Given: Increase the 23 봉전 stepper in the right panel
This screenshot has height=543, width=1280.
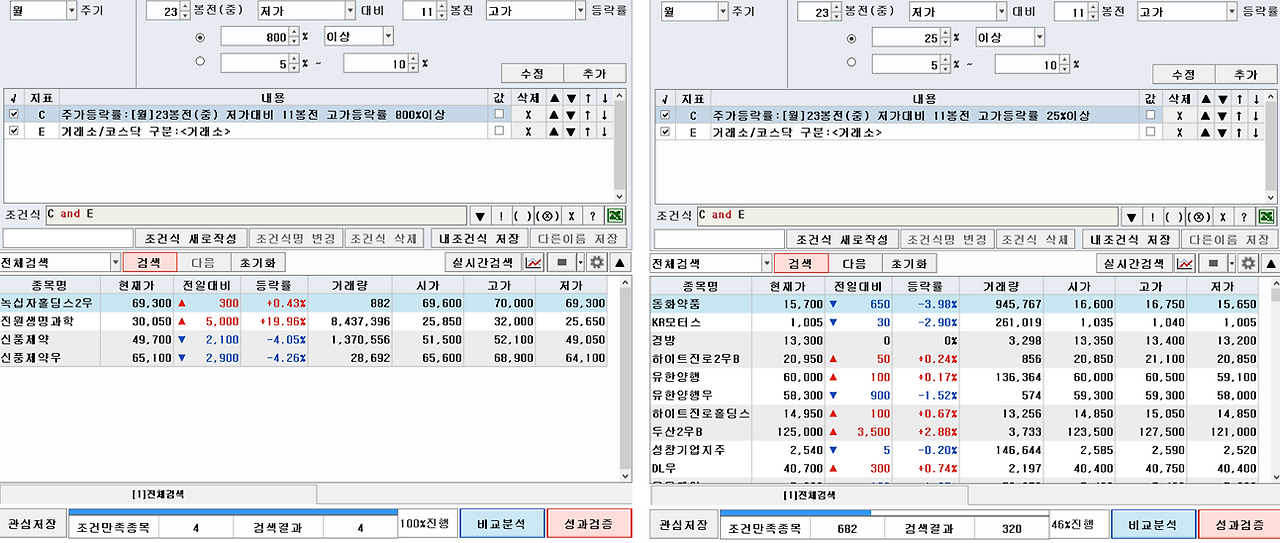Looking at the screenshot, I should point(836,8).
